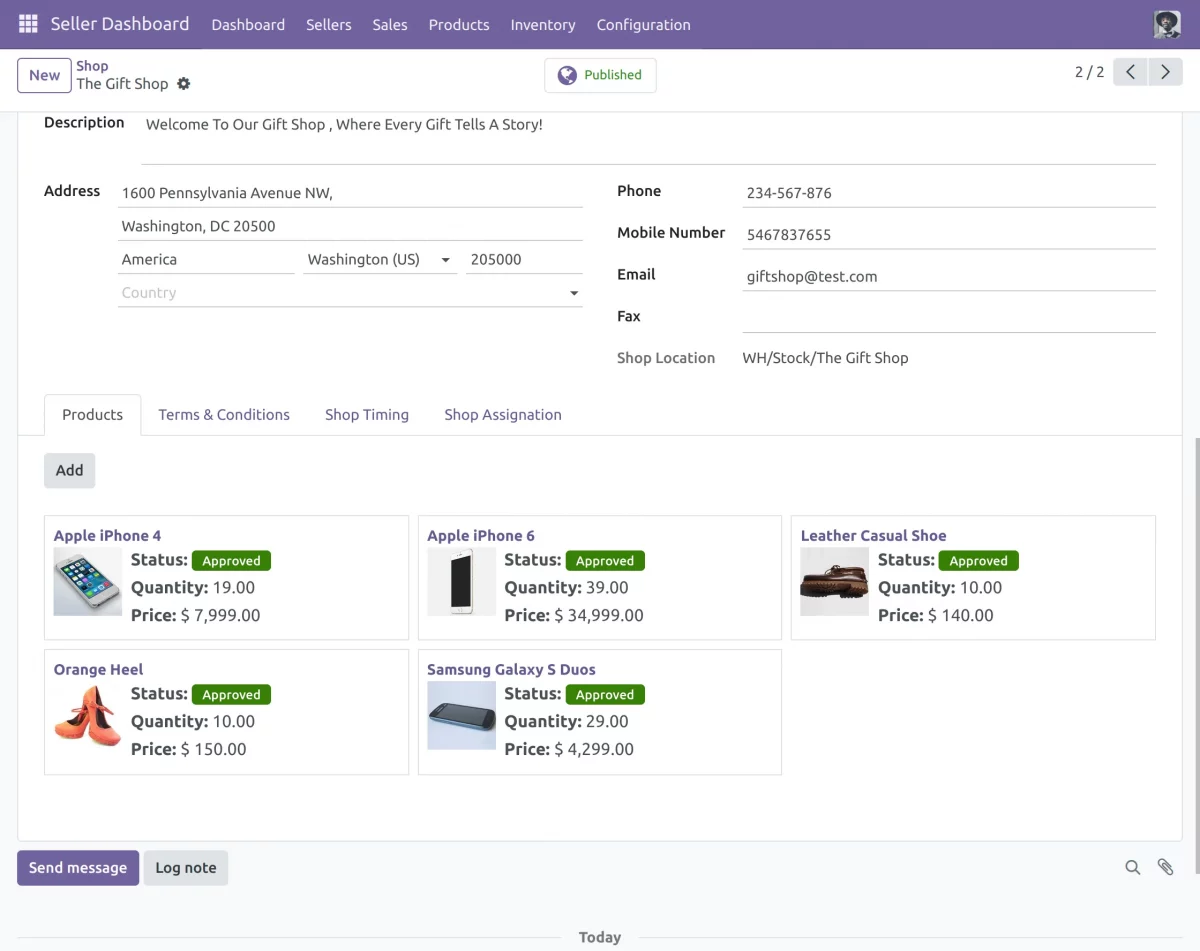The width and height of the screenshot is (1200, 951).
Task: Click the search magnifier icon in chatter
Action: (x=1132, y=868)
